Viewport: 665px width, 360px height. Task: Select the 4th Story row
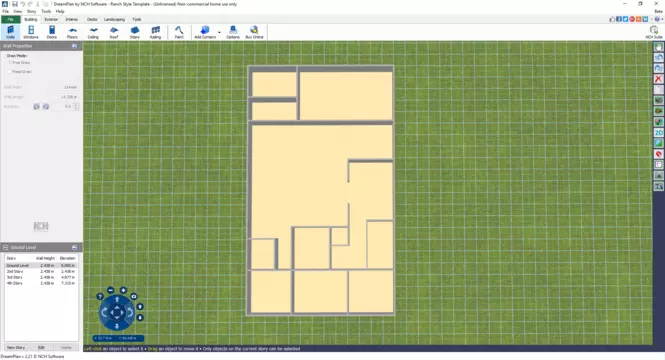pos(41,283)
